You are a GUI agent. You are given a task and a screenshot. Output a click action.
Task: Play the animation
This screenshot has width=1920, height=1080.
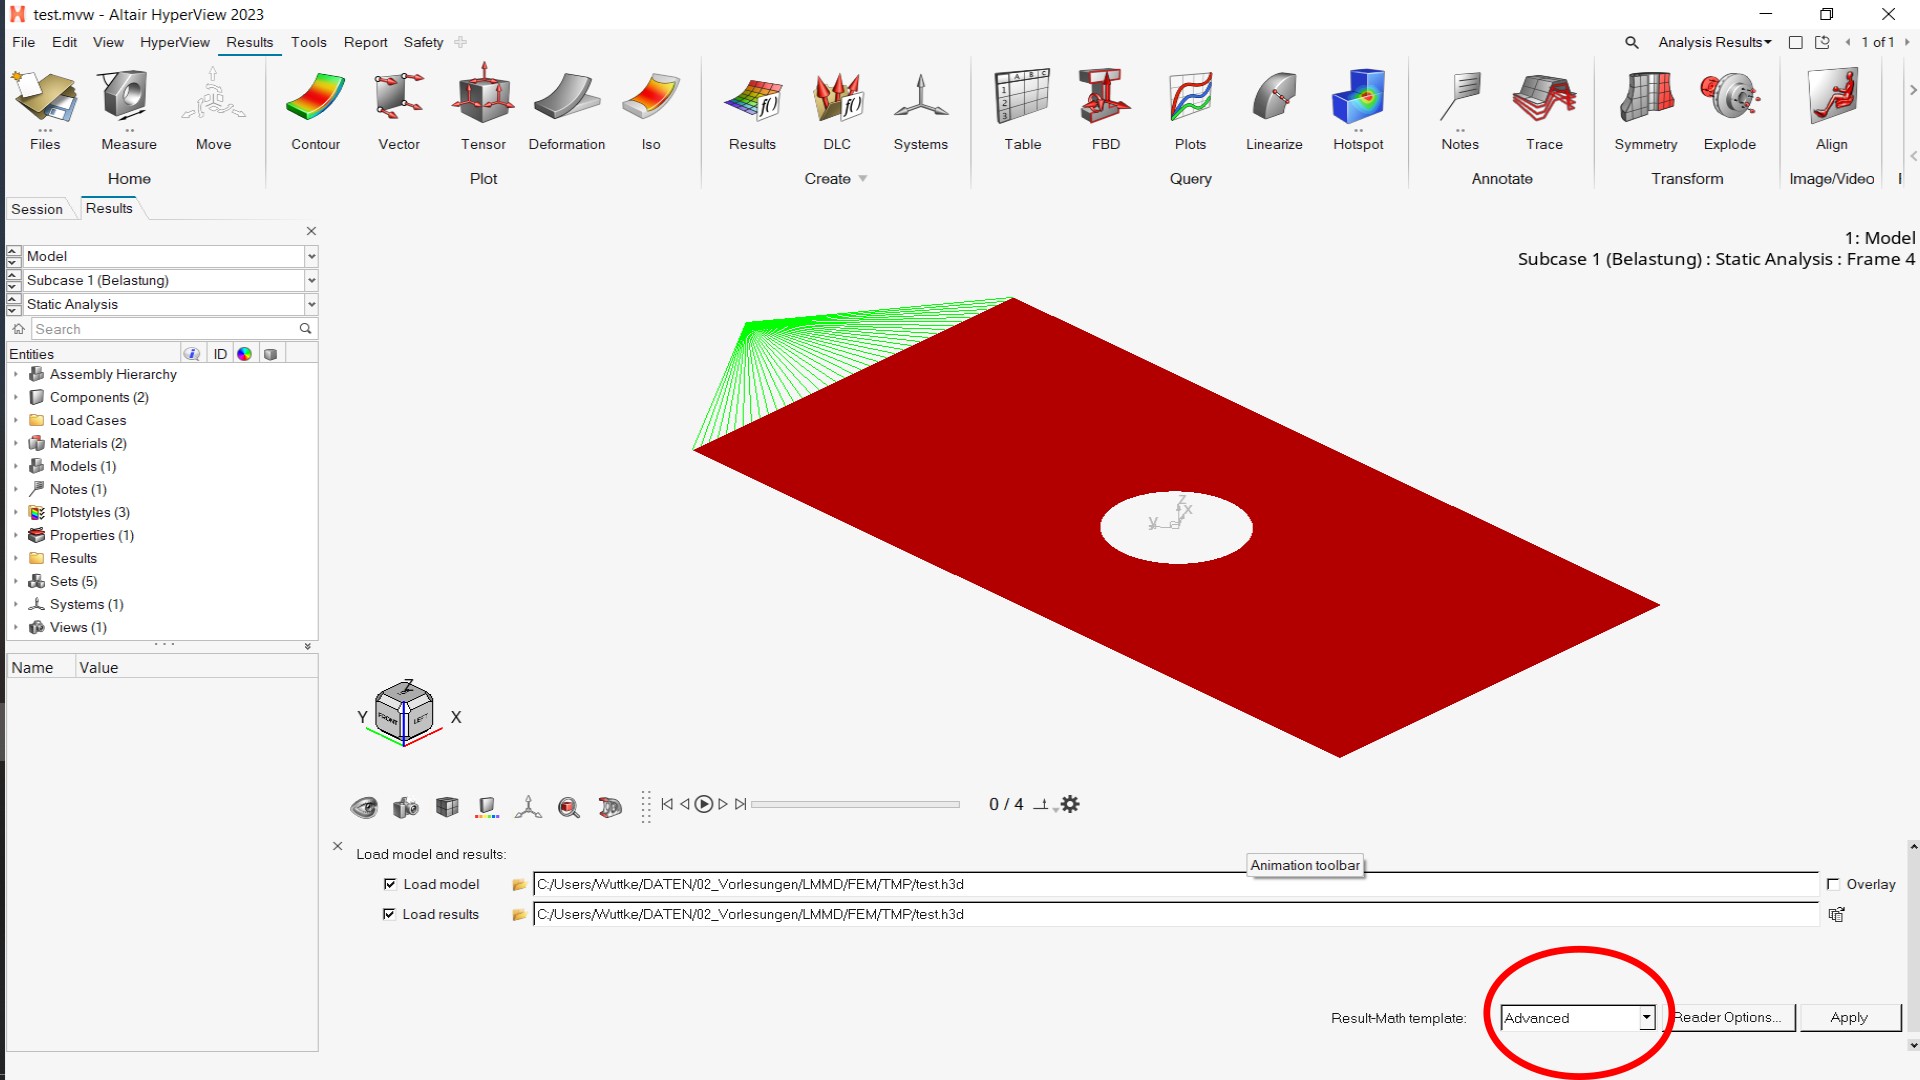click(704, 804)
